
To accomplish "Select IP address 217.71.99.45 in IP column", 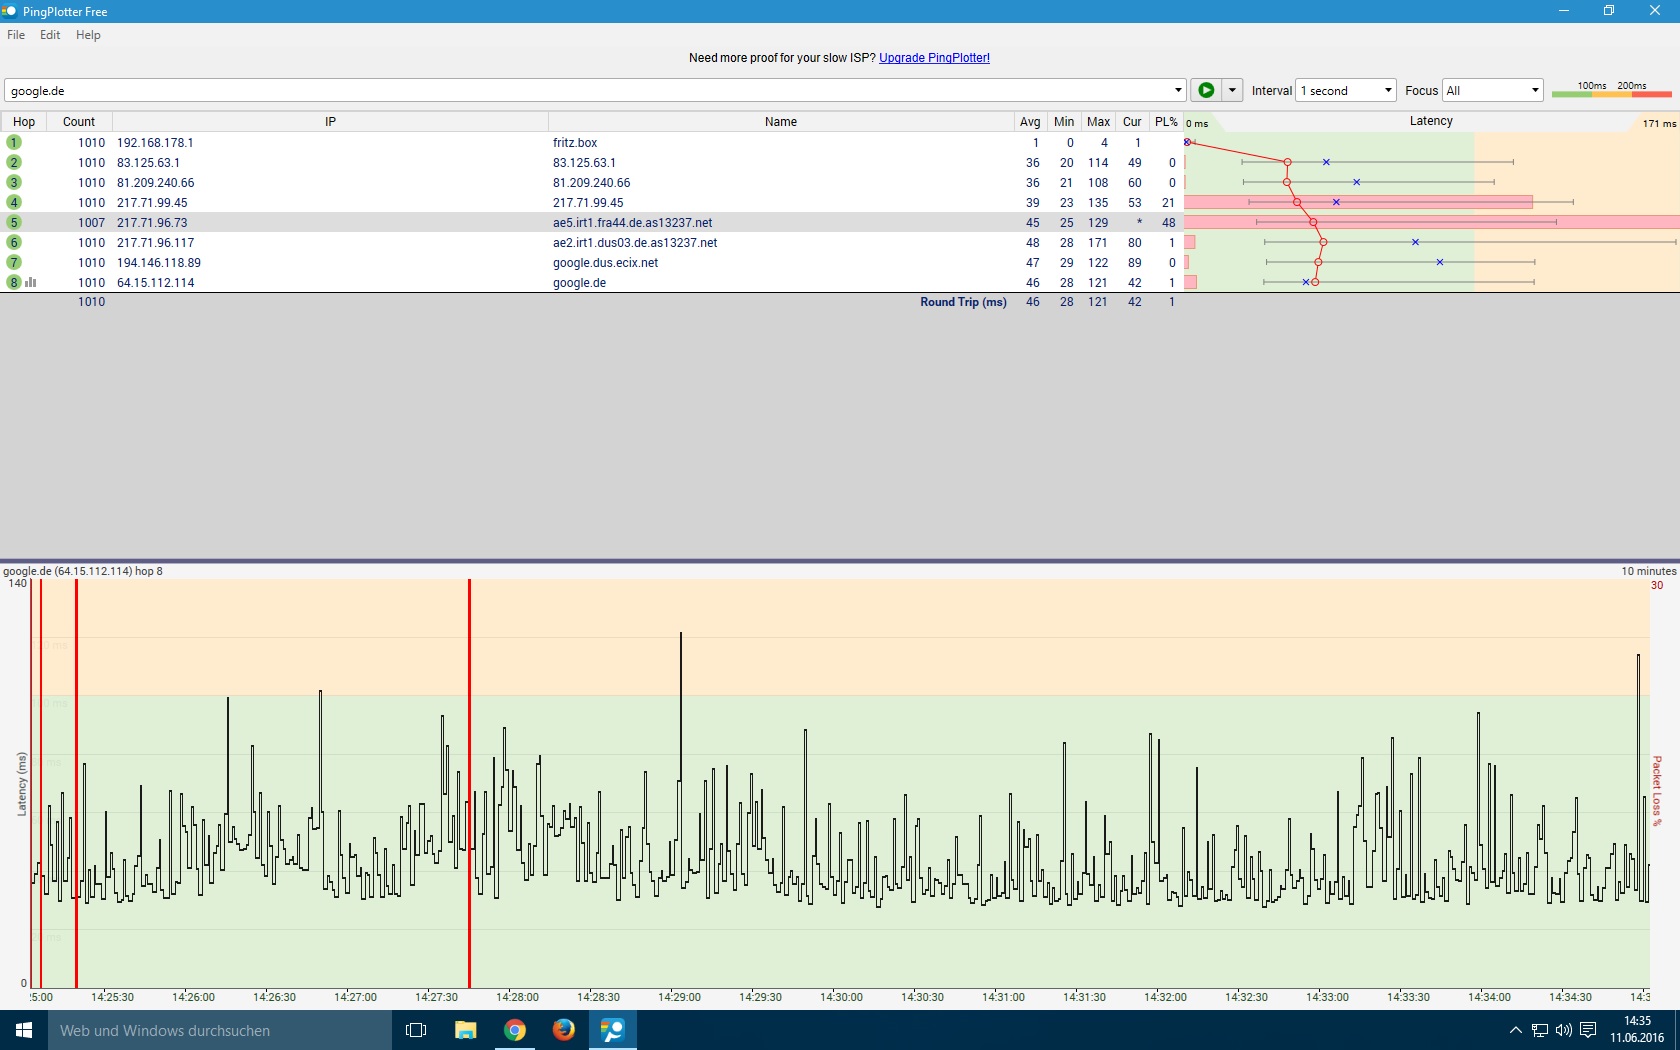I will (152, 203).
